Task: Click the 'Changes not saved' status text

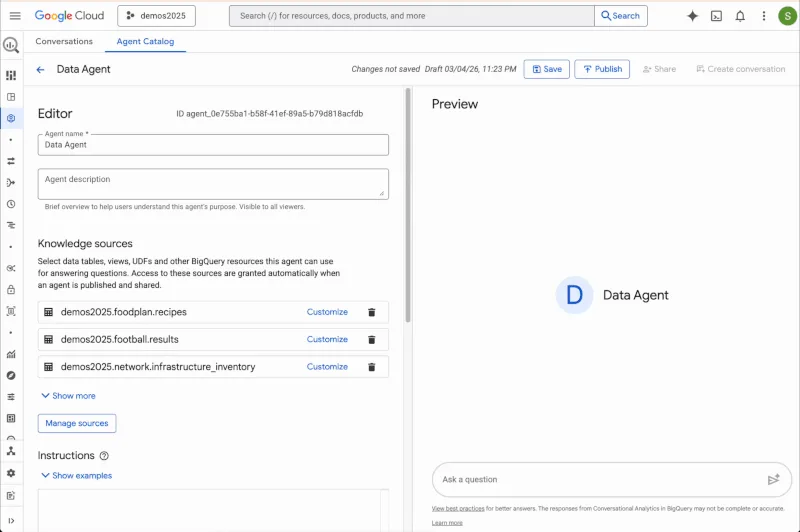Action: point(386,69)
